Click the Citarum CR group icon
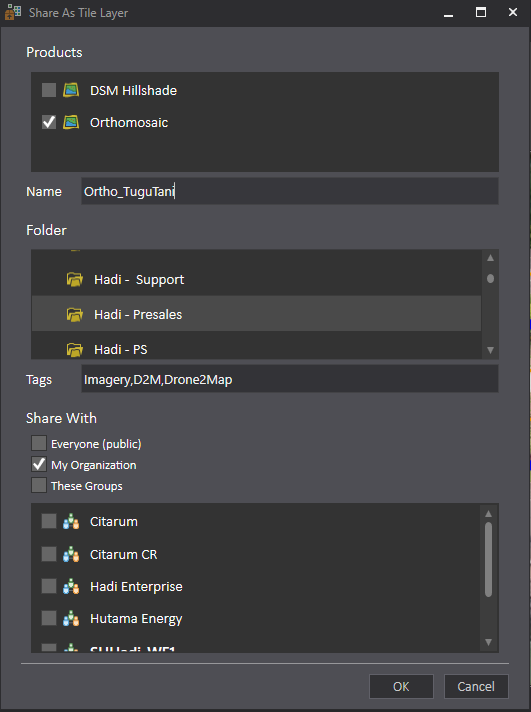The height and width of the screenshot is (712, 531). (x=71, y=554)
